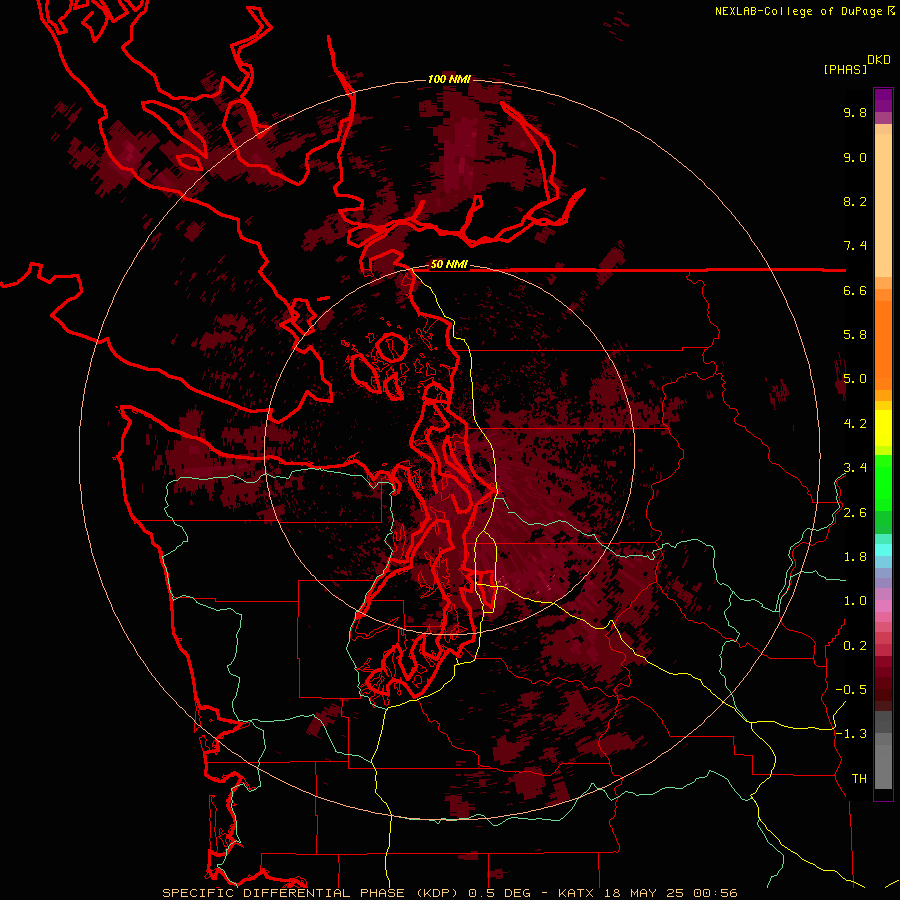Click the DKD label above color scale
Viewport: 900px width, 900px height.
879,60
